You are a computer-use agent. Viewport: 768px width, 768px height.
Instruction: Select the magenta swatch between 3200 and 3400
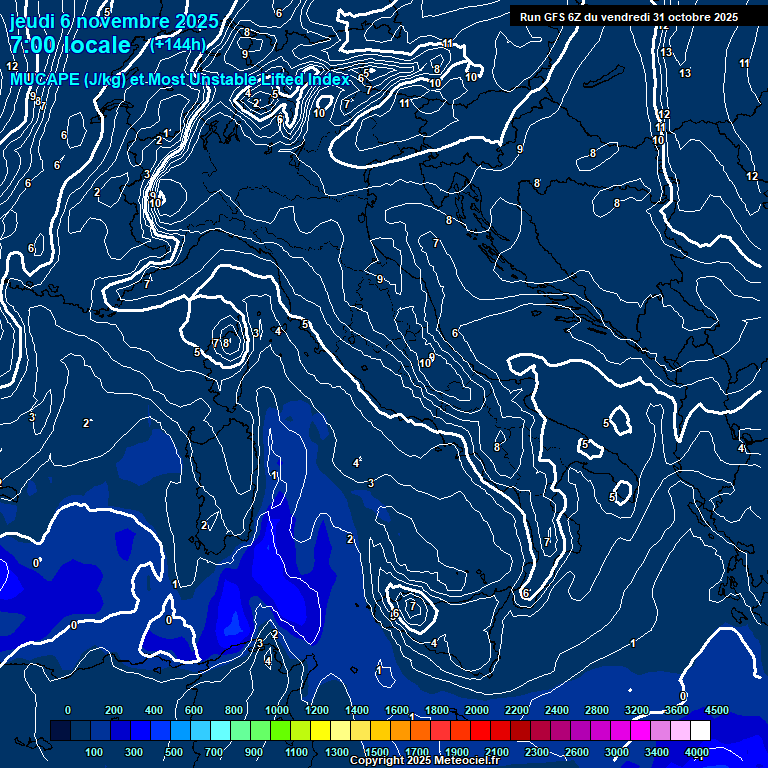640,730
